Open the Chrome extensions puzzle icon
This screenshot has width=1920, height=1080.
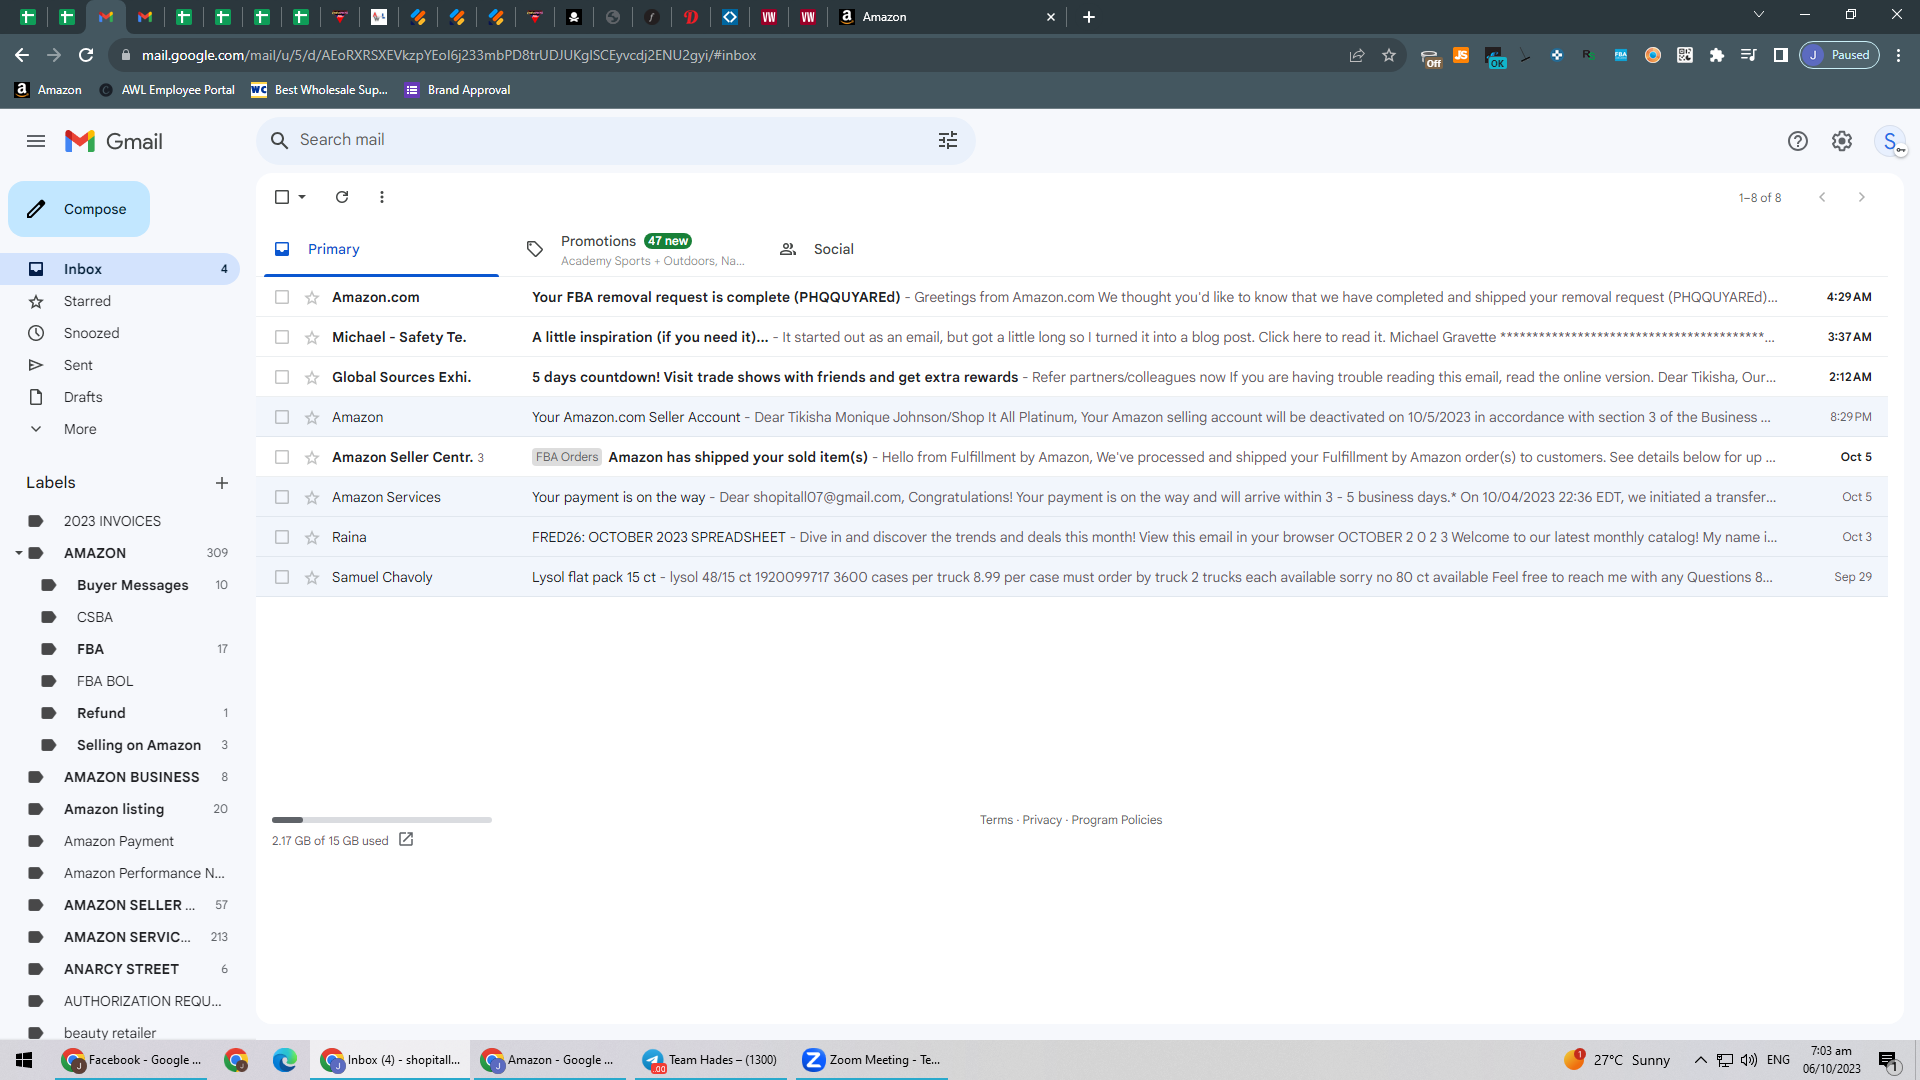1717,55
